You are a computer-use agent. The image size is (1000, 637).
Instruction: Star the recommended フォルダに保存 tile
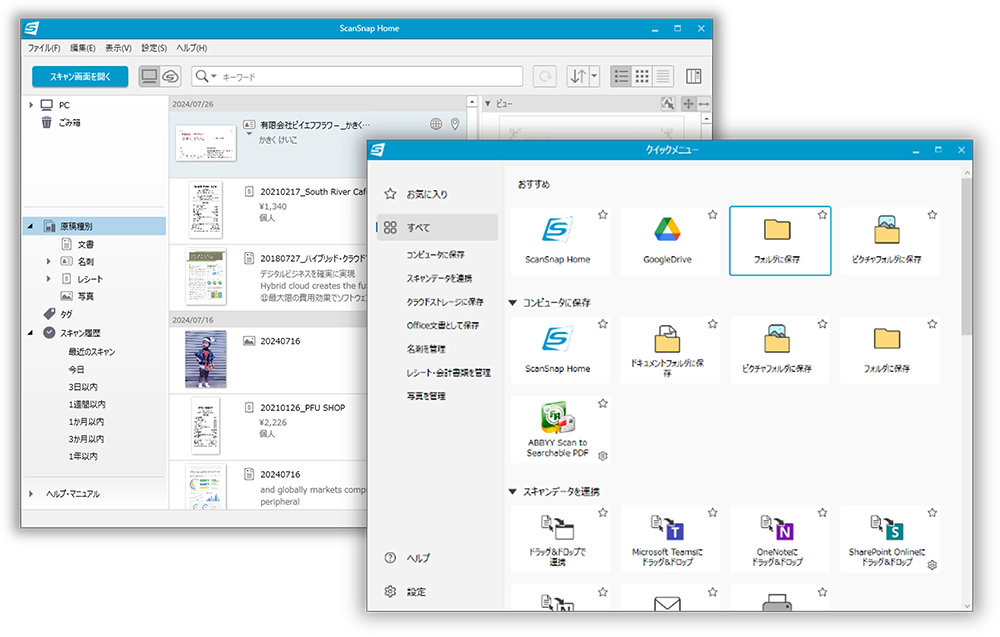[x=822, y=214]
